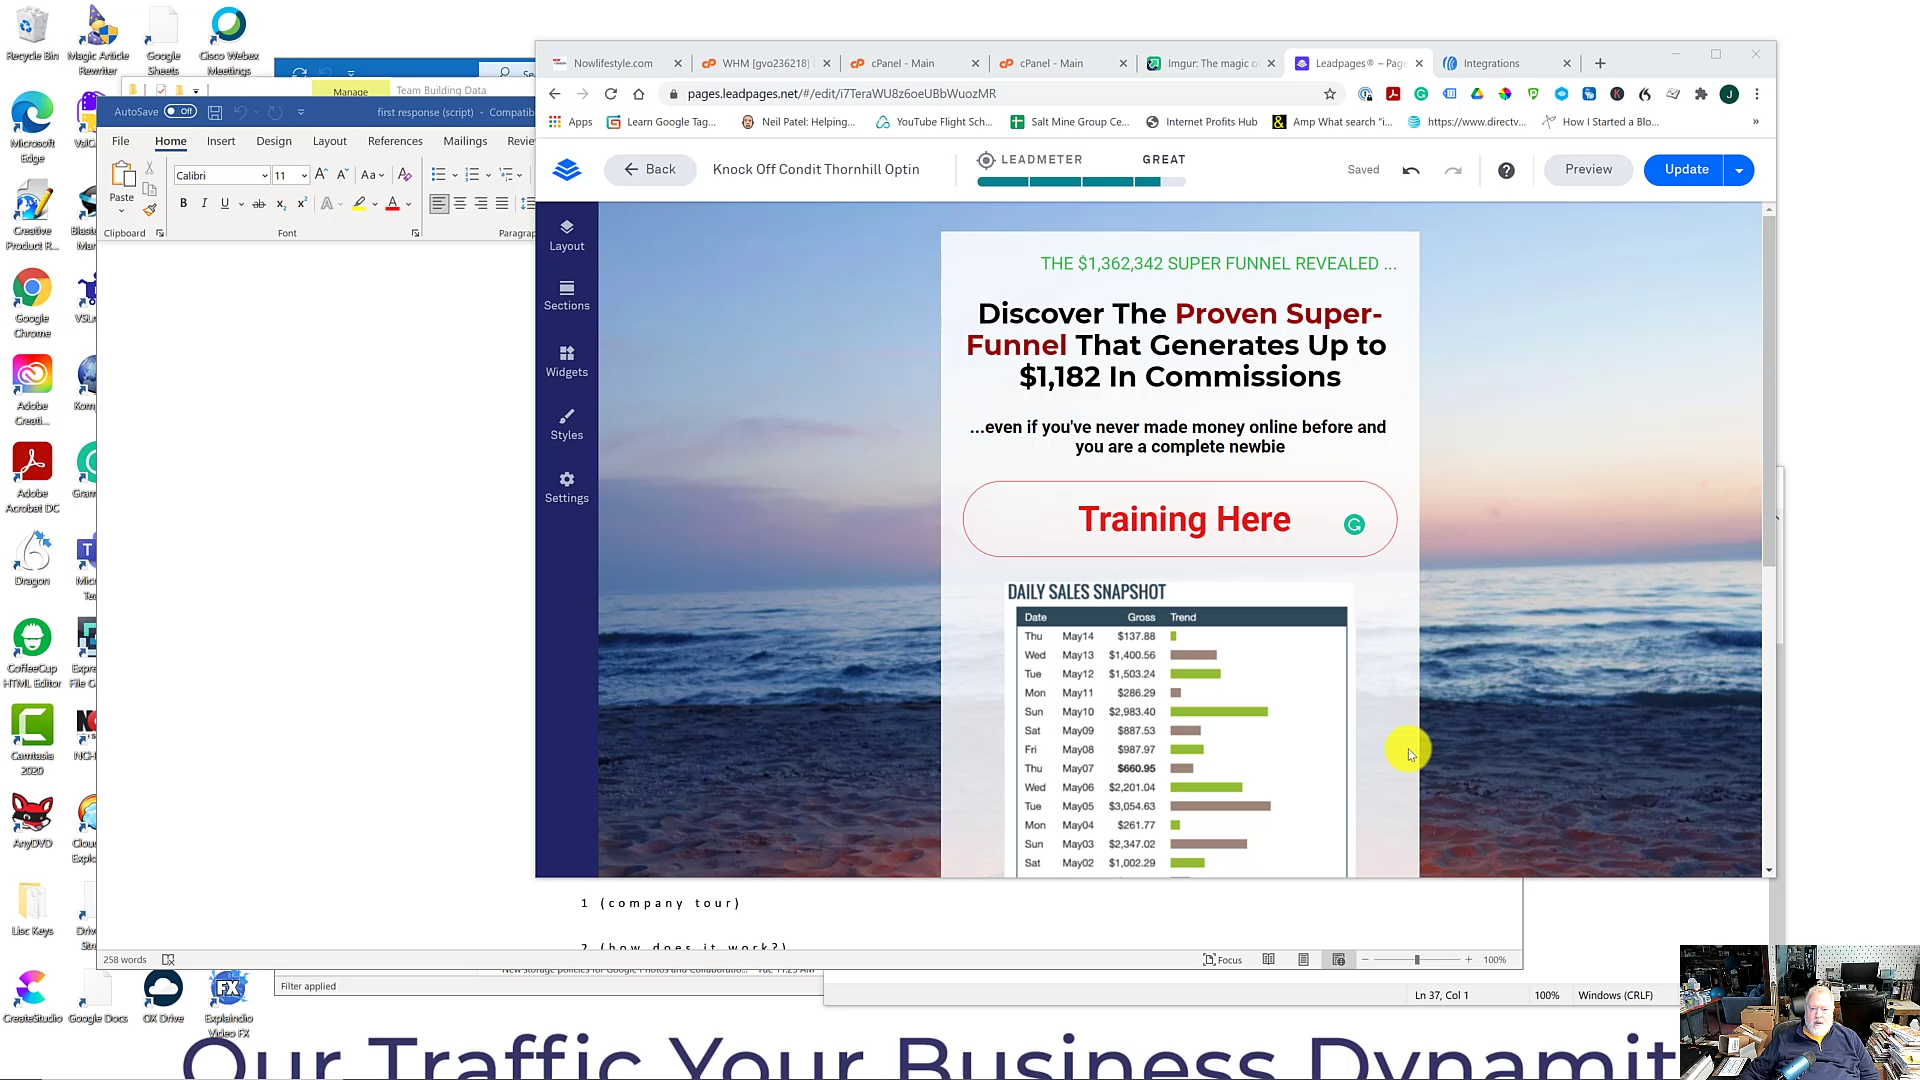Image resolution: width=1920 pixels, height=1080 pixels.
Task: Undo the last Leadpages edit
Action: 1411,170
